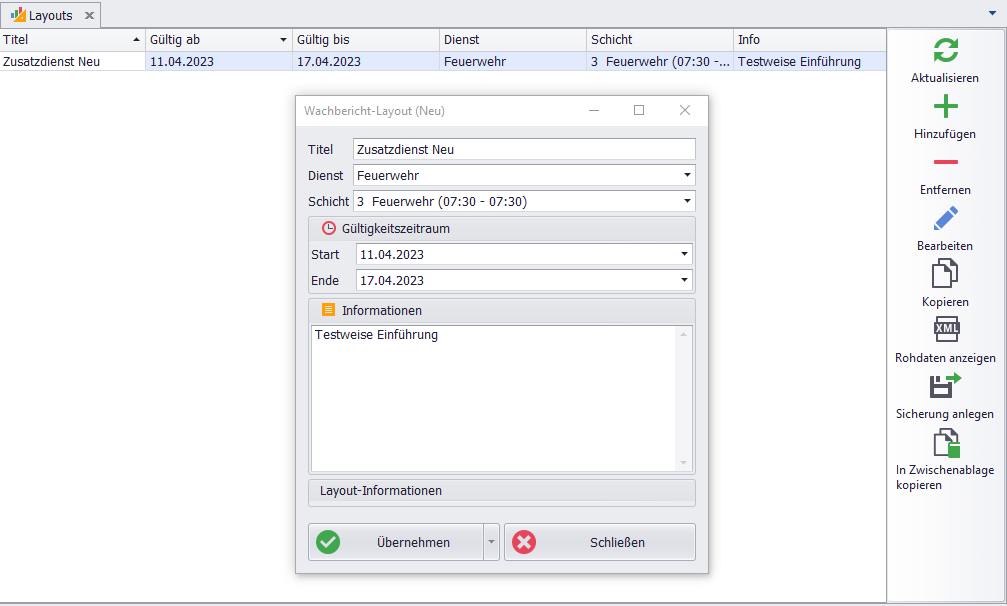Open the Schicht dropdown list
Screen dimensions: 1007x606
click(x=687, y=202)
